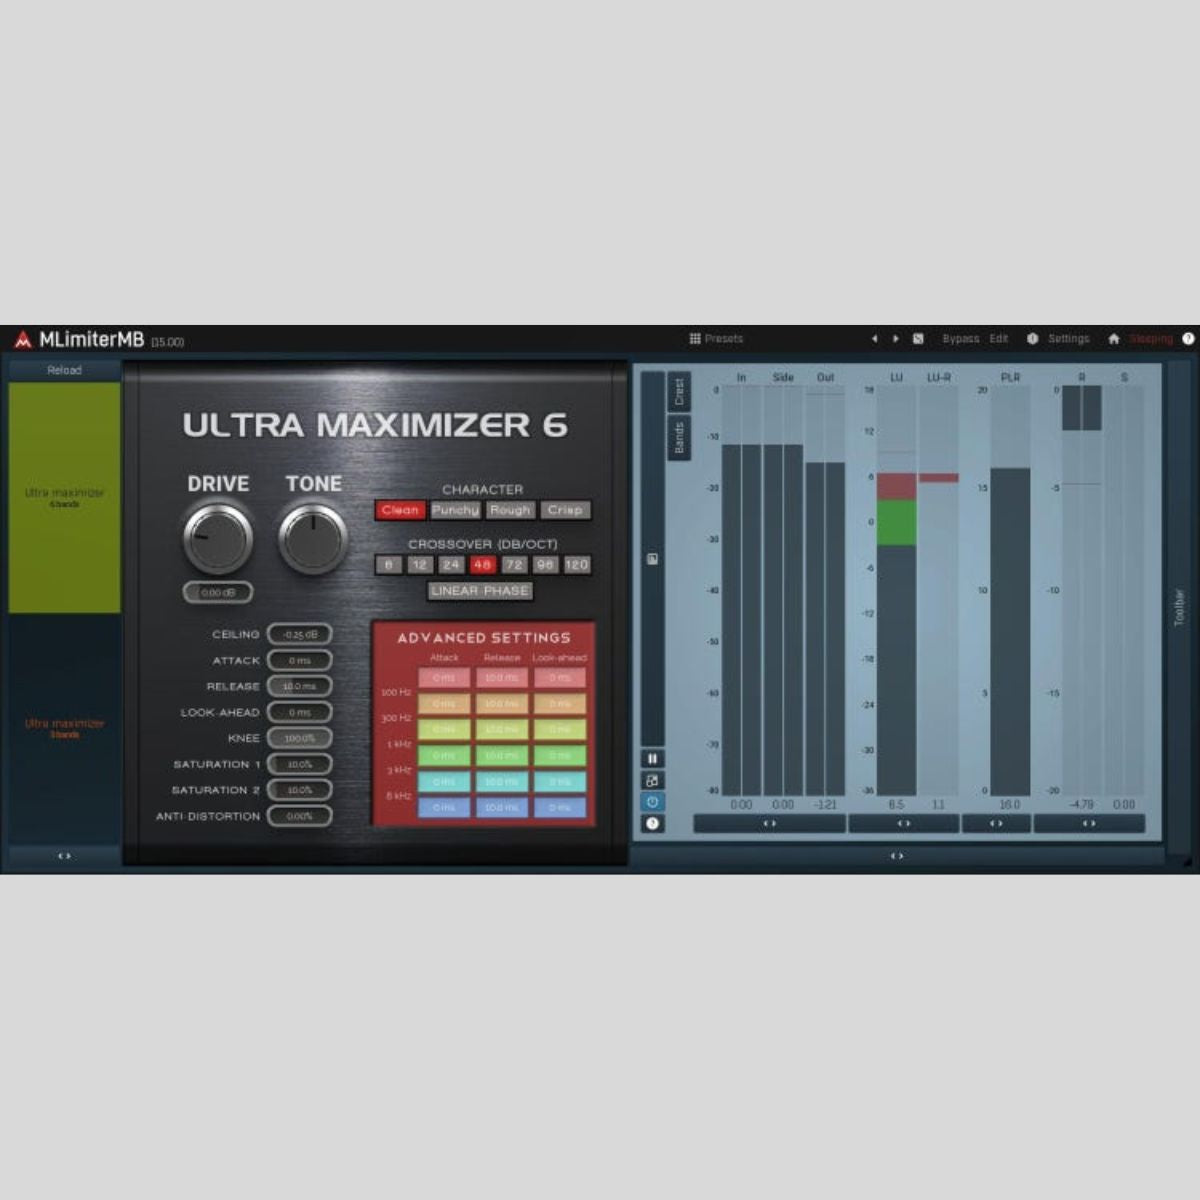Set crossover slope to 24 dB/oct
The image size is (1200, 1200).
pos(451,565)
